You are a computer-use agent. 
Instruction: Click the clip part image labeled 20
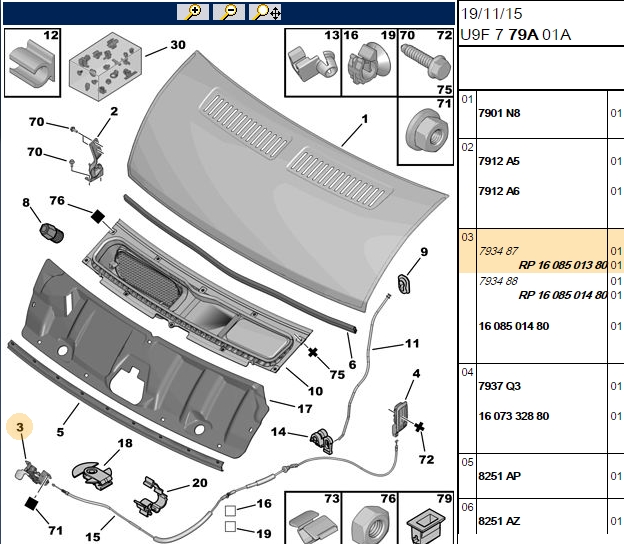[x=151, y=496]
